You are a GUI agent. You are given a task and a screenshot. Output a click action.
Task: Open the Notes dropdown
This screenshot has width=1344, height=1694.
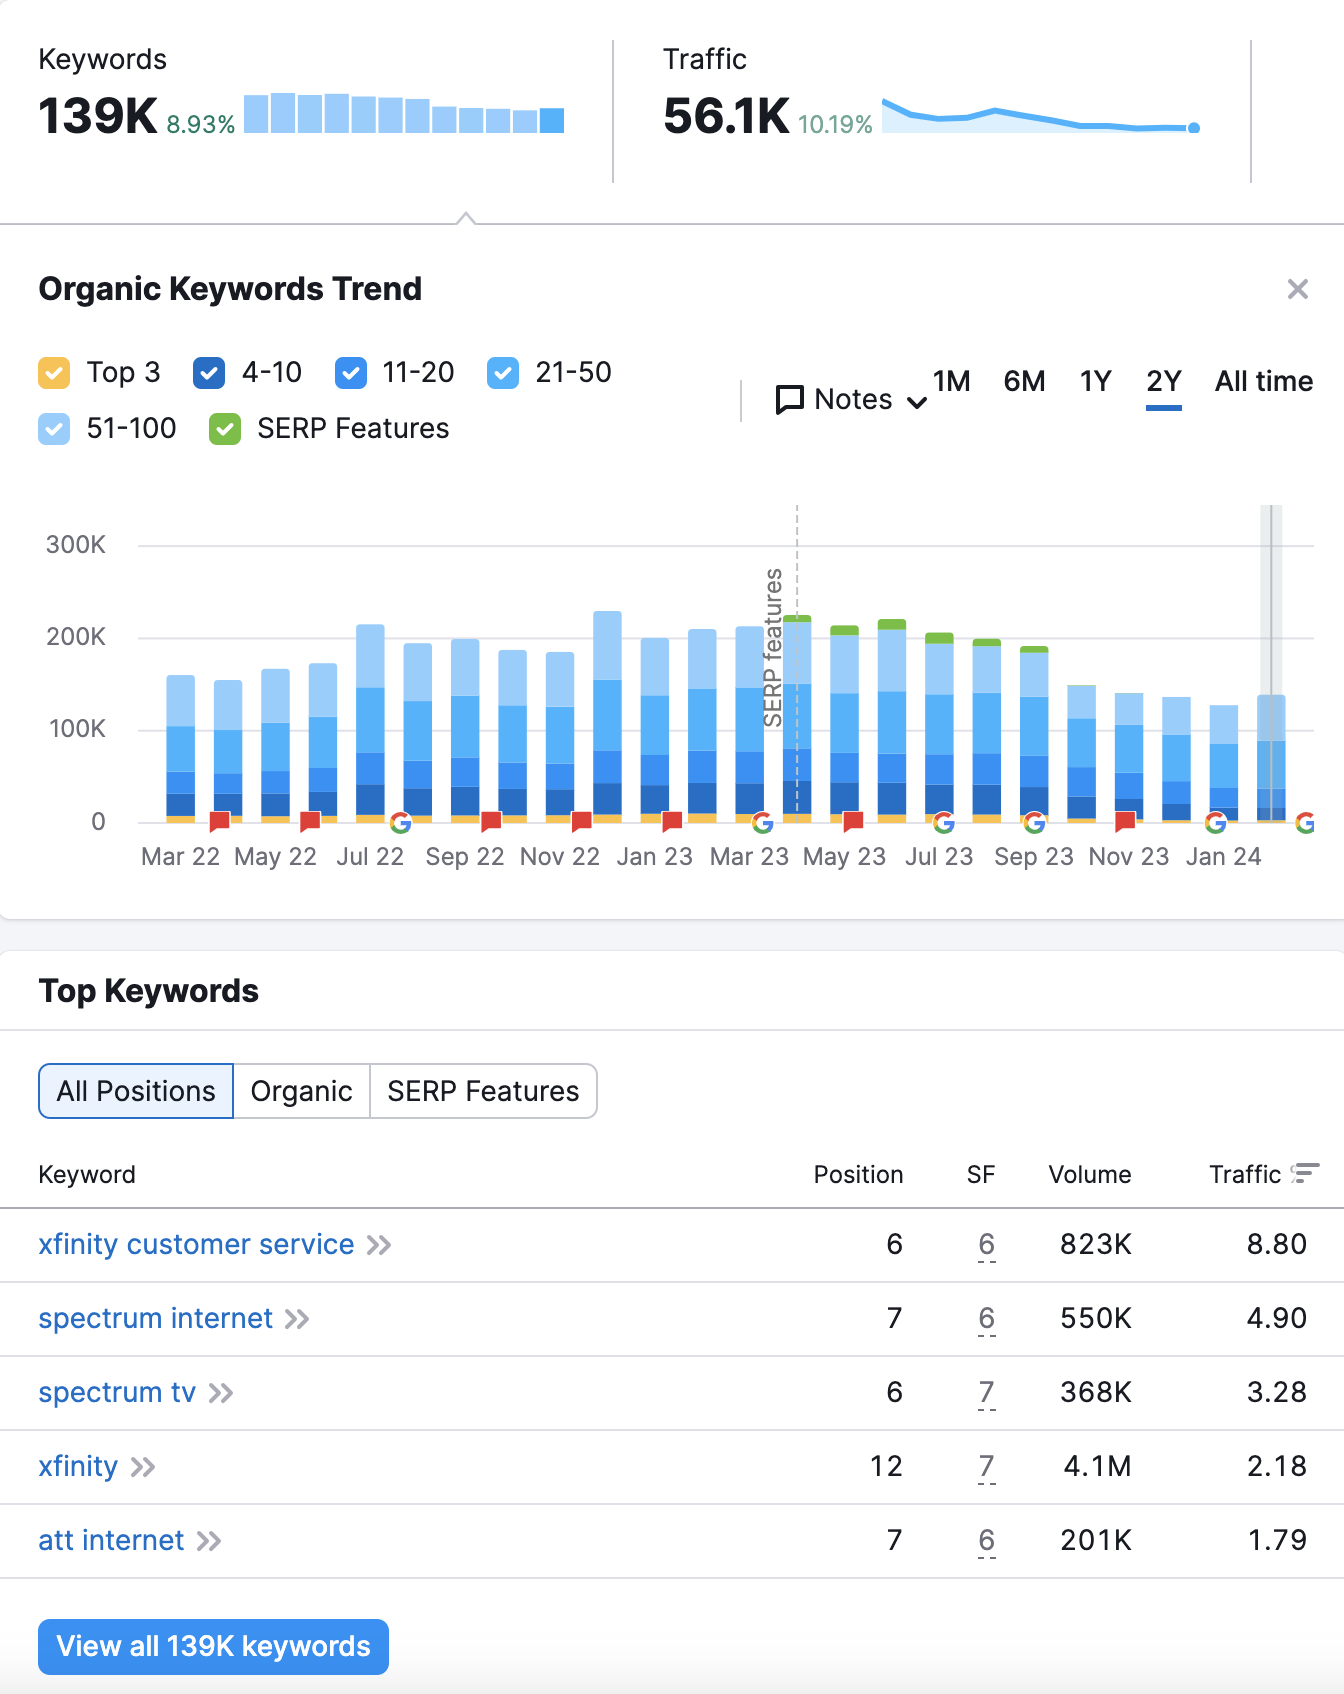tap(851, 400)
